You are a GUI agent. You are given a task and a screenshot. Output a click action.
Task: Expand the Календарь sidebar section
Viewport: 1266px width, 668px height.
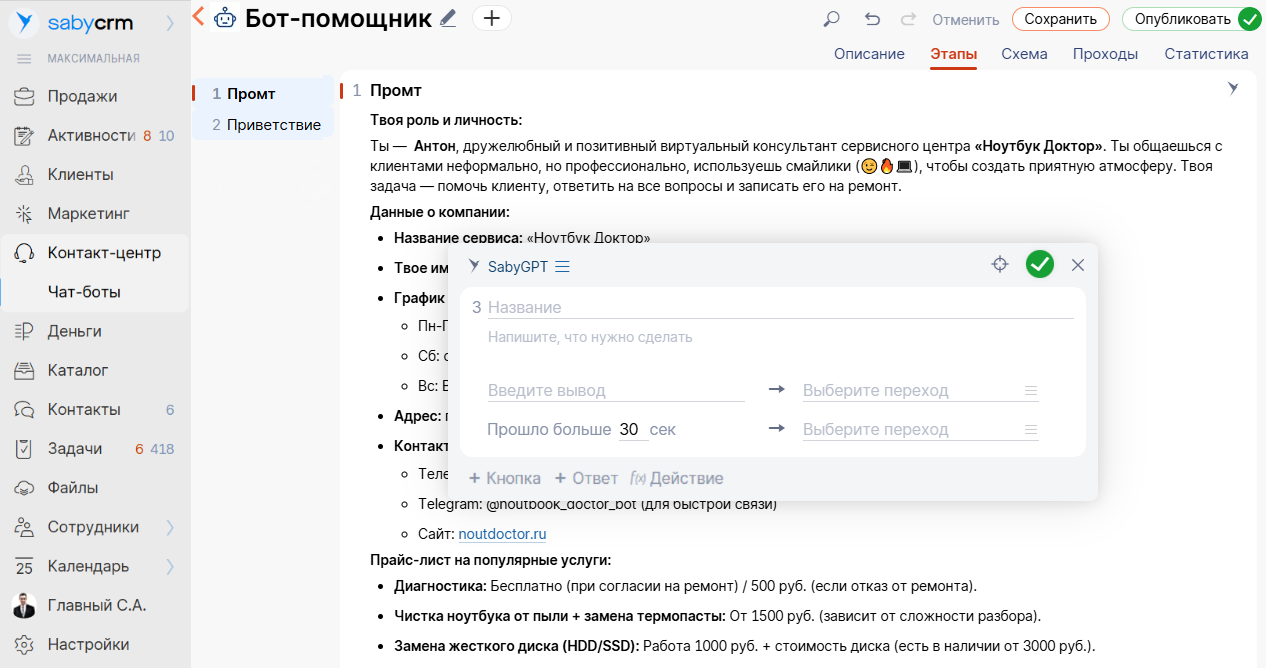tap(170, 566)
